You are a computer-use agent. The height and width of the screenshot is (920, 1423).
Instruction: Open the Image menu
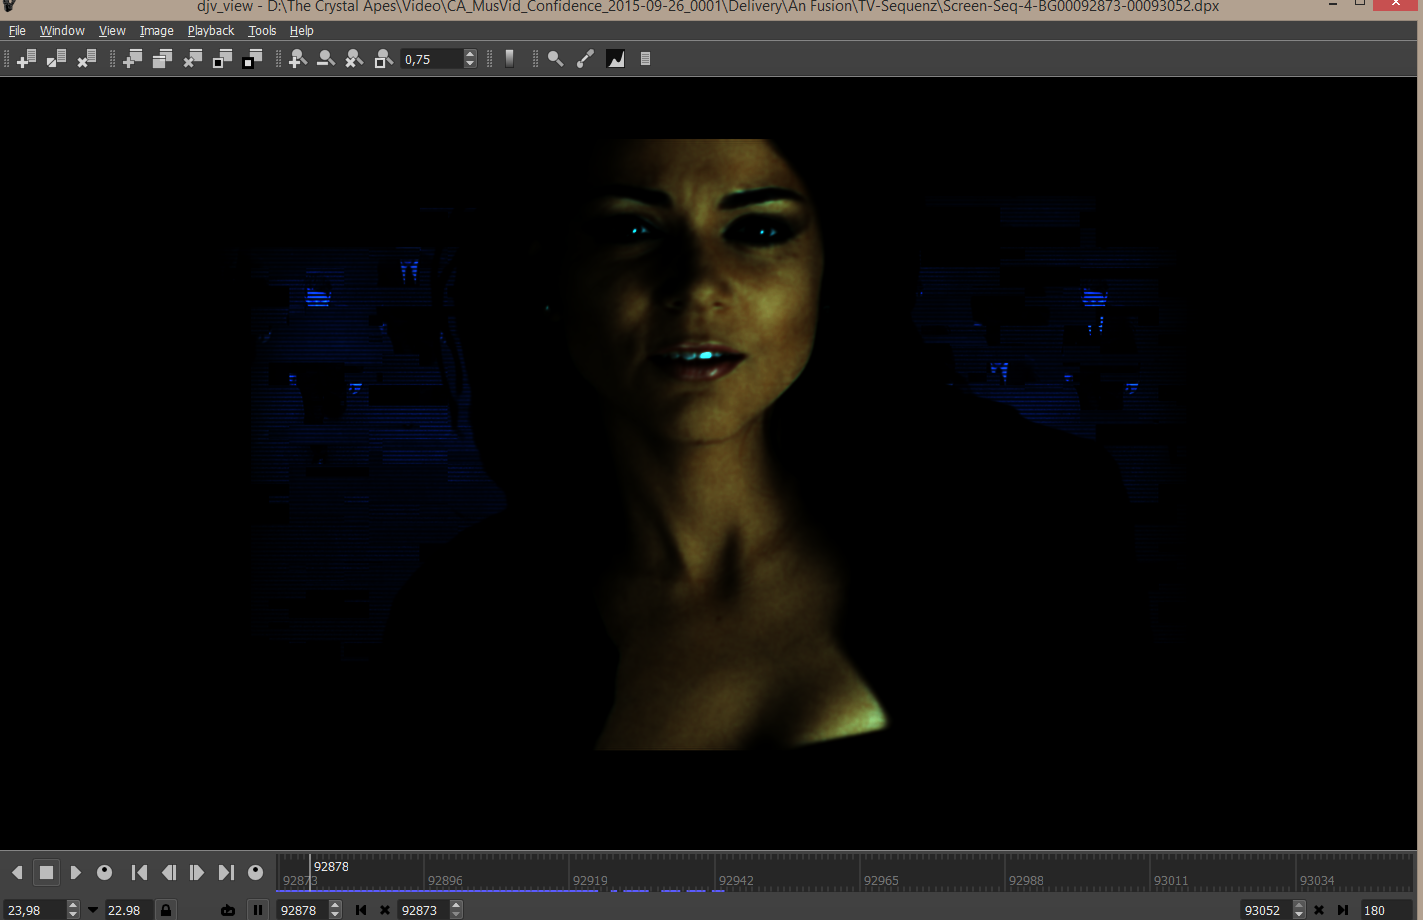pyautogui.click(x=156, y=31)
